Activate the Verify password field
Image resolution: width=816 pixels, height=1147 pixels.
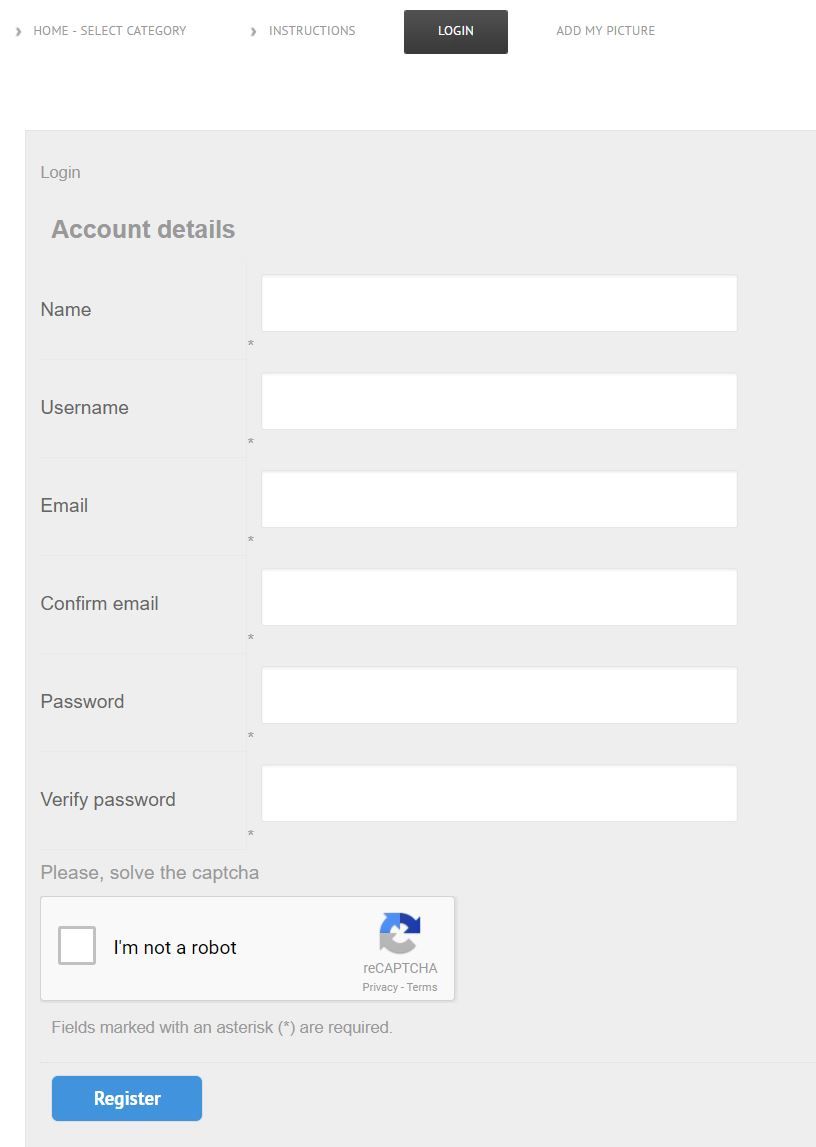tap(499, 794)
